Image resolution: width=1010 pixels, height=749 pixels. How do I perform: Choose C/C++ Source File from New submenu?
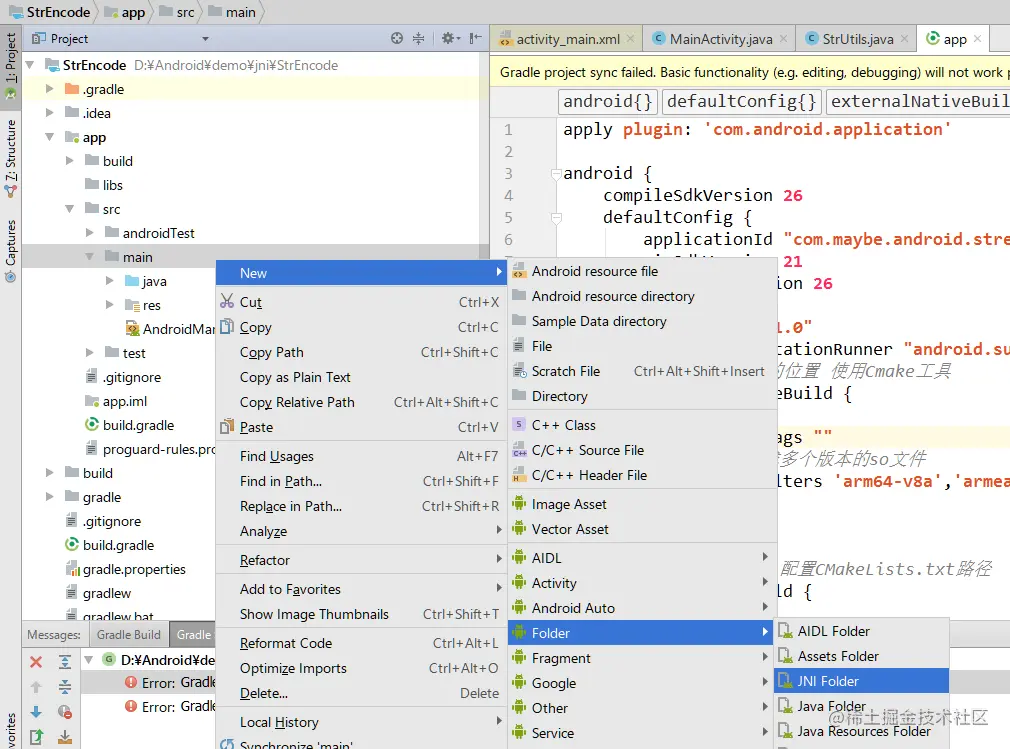(642, 450)
